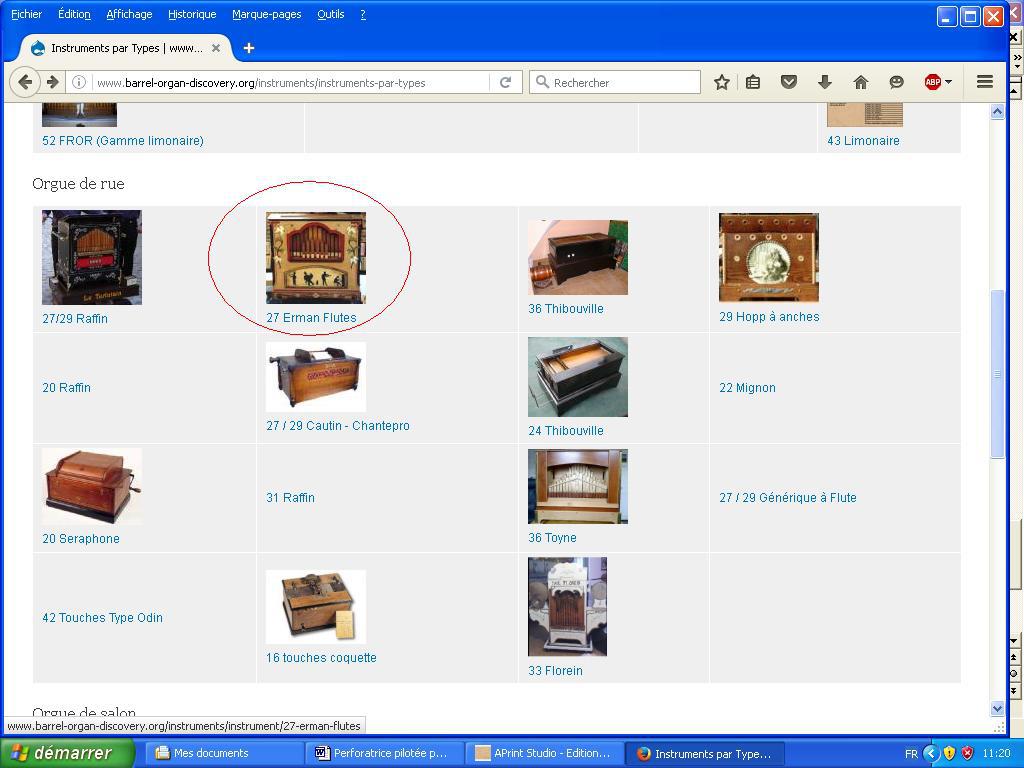Open the 27 Erman Flutes link
Screen dimensions: 1024x768
click(x=311, y=318)
